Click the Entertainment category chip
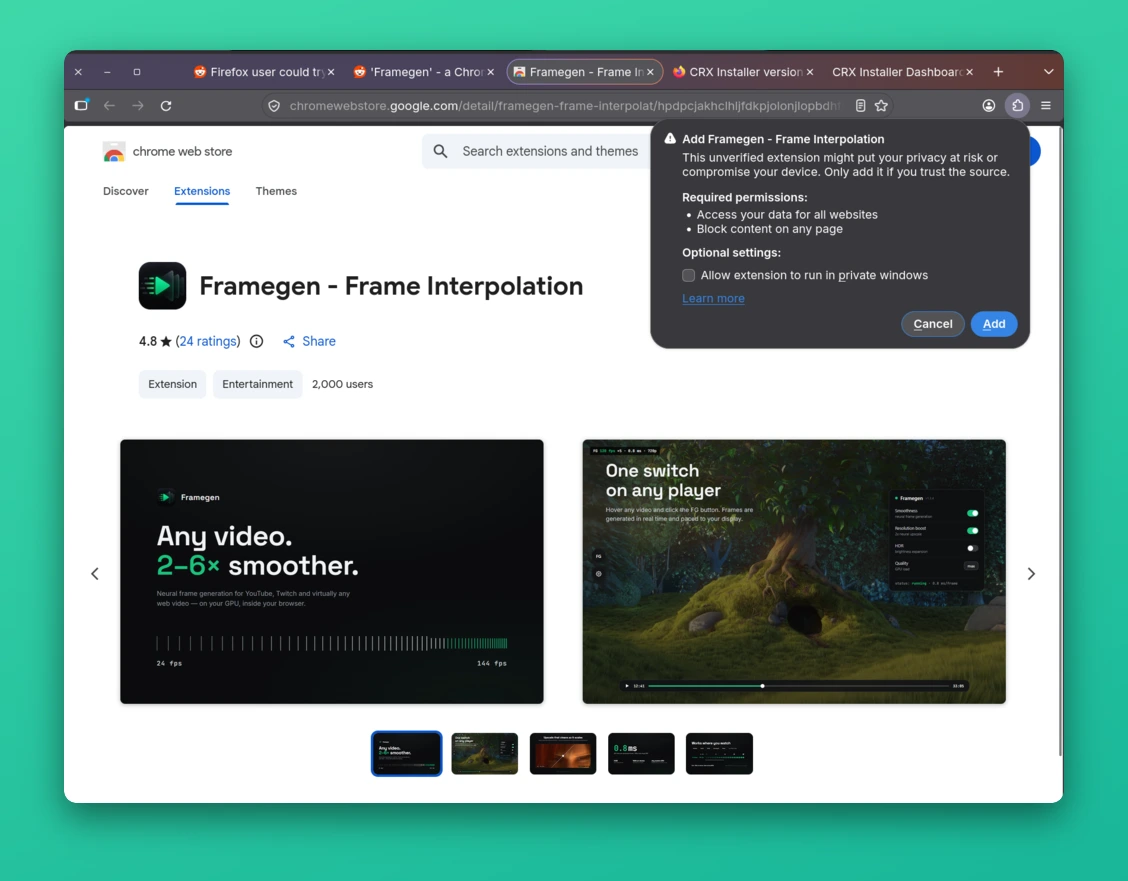This screenshot has height=881, width=1128. pyautogui.click(x=258, y=384)
